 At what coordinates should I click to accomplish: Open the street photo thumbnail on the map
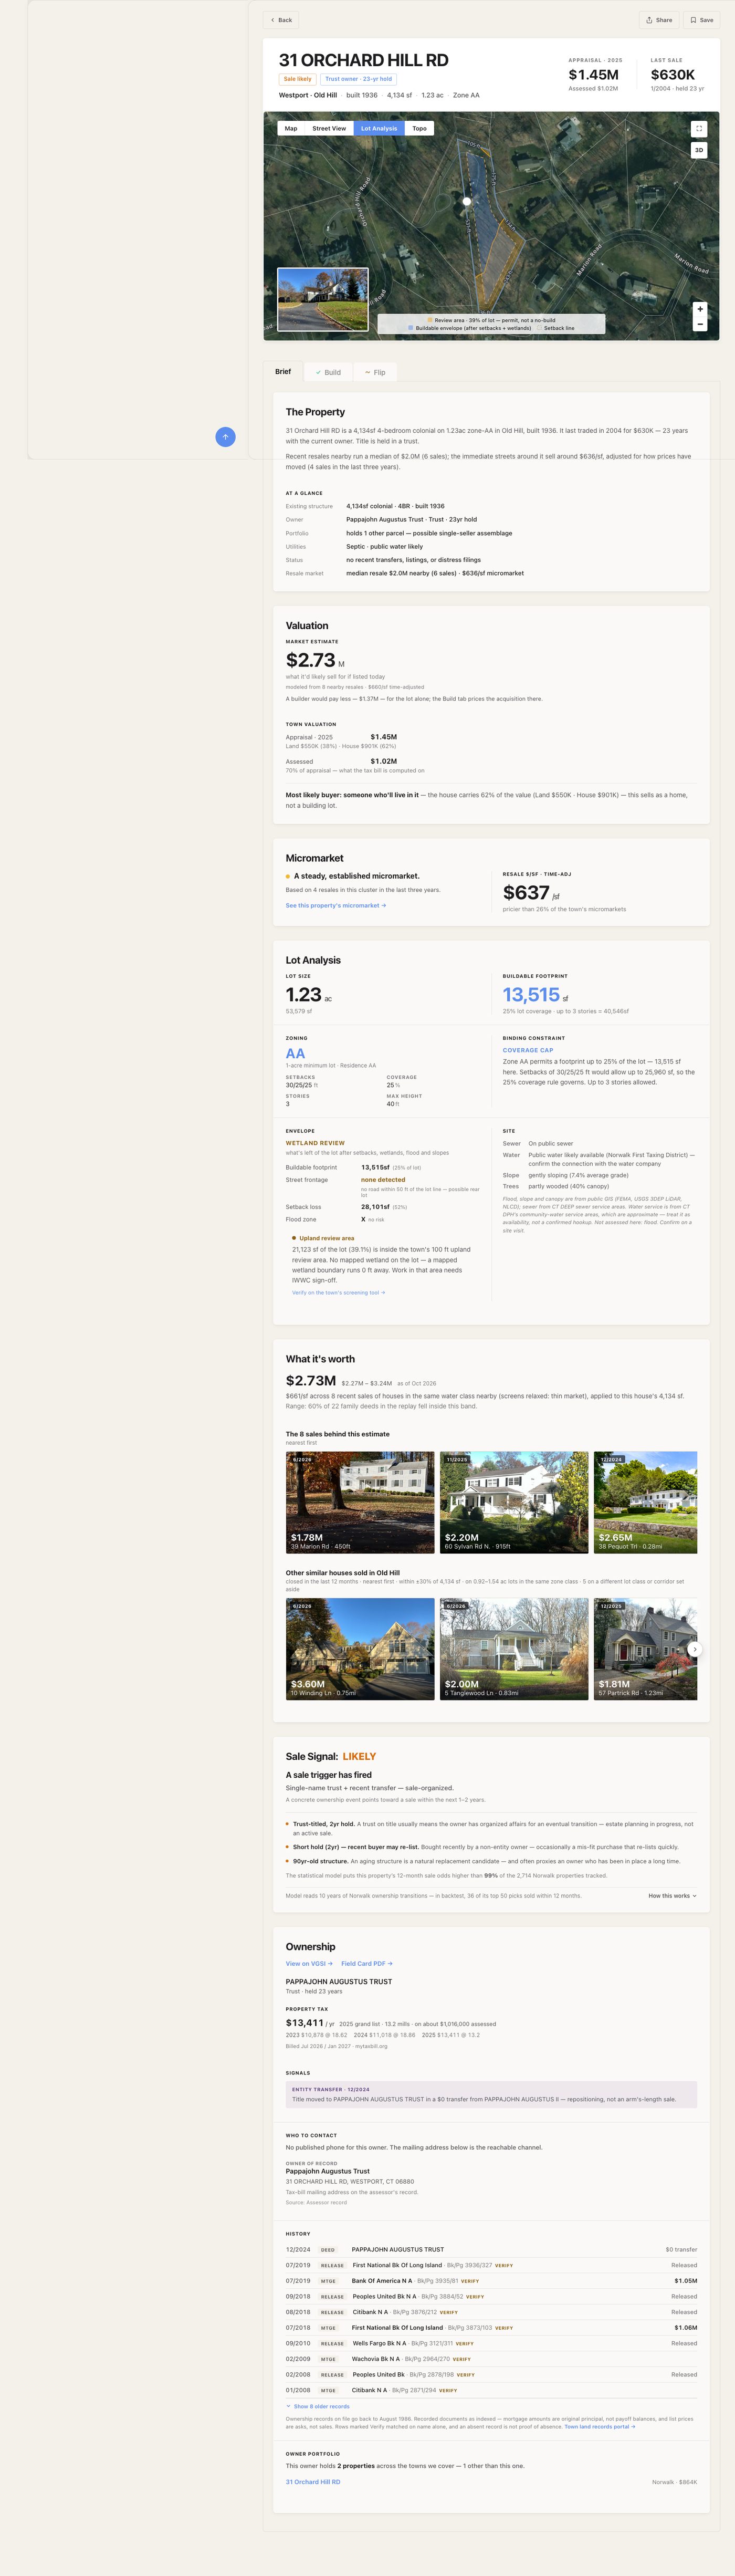coord(323,299)
